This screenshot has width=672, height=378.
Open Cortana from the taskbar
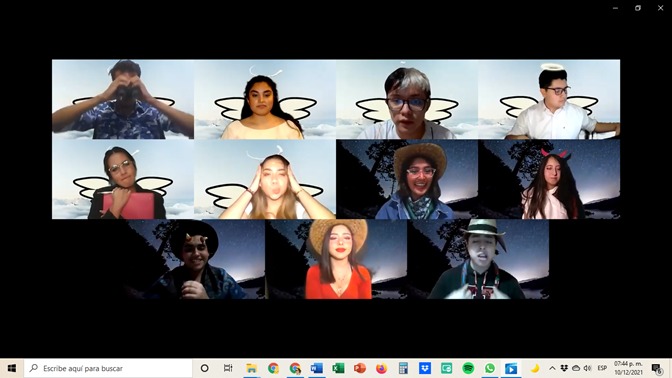[x=204, y=368]
